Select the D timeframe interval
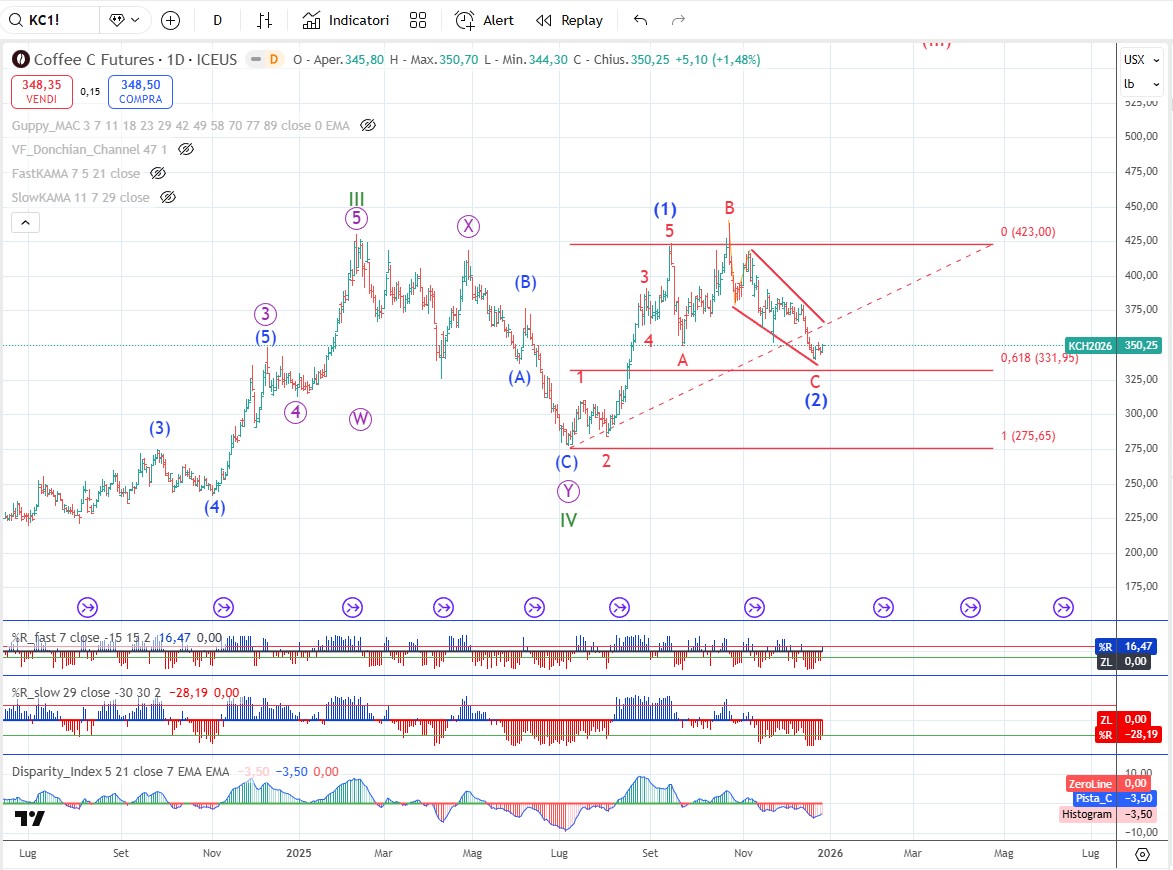Viewport: 1173px width, 870px height. tap(218, 20)
